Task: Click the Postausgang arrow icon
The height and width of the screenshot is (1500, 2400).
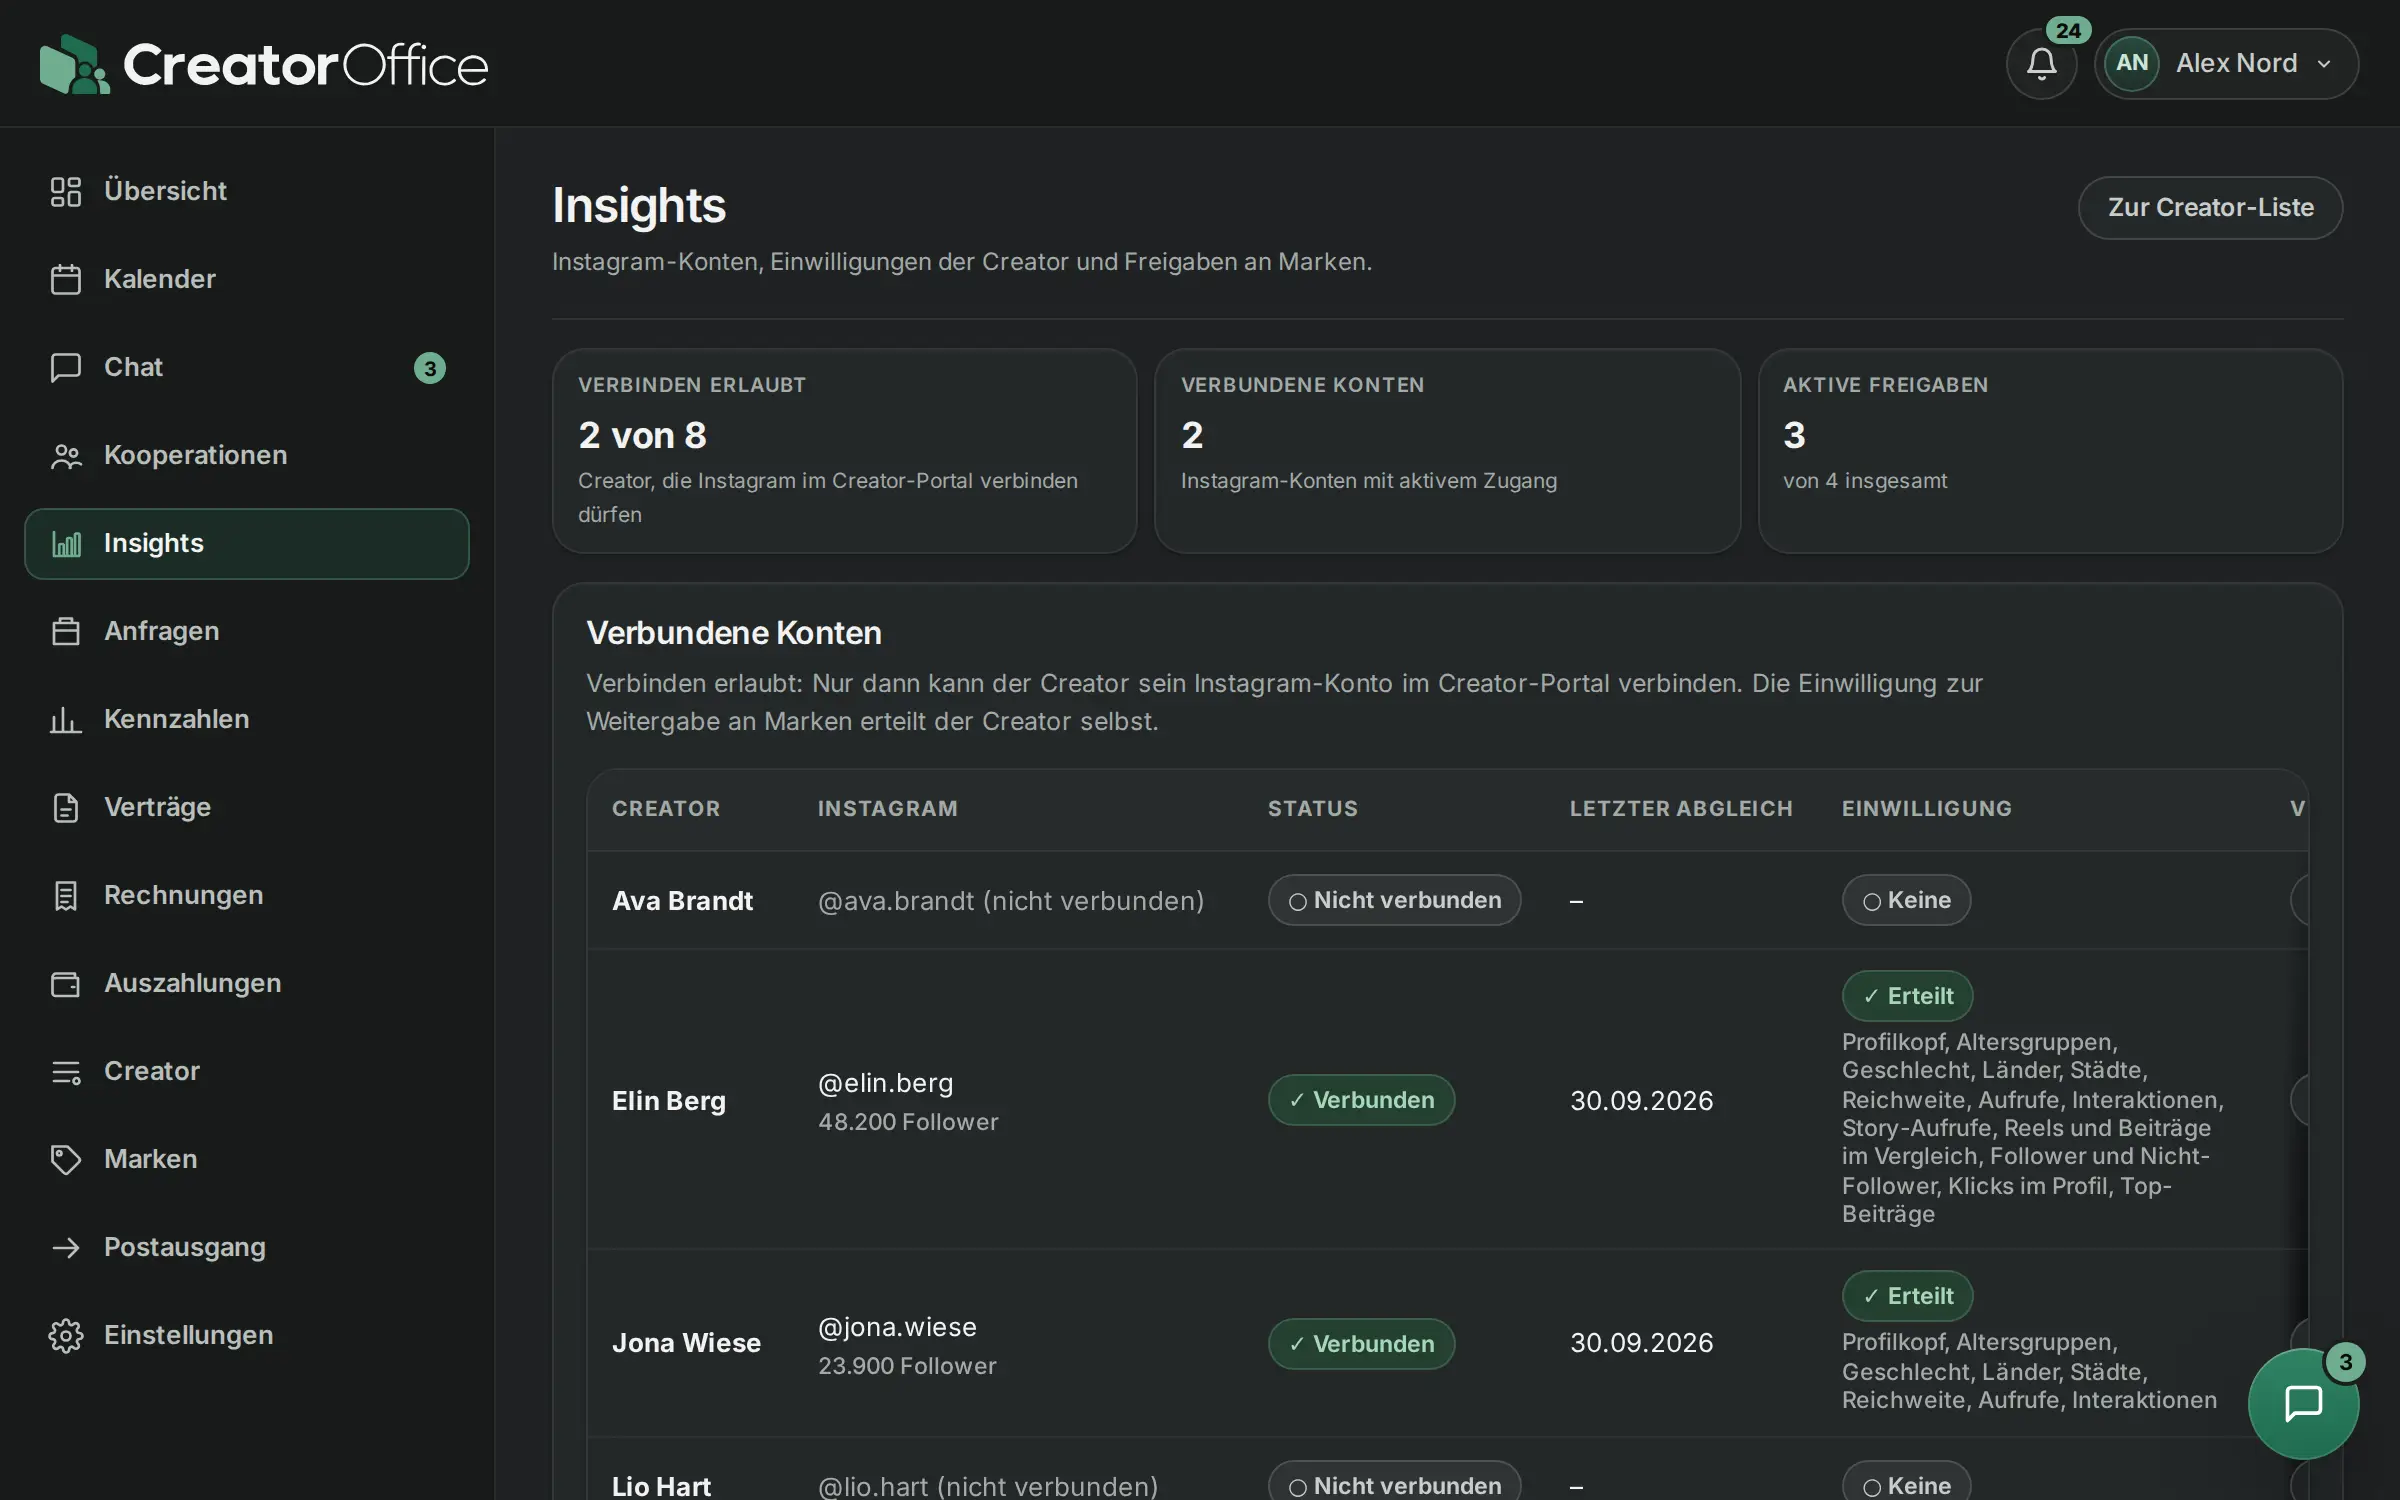Action: tap(66, 1247)
